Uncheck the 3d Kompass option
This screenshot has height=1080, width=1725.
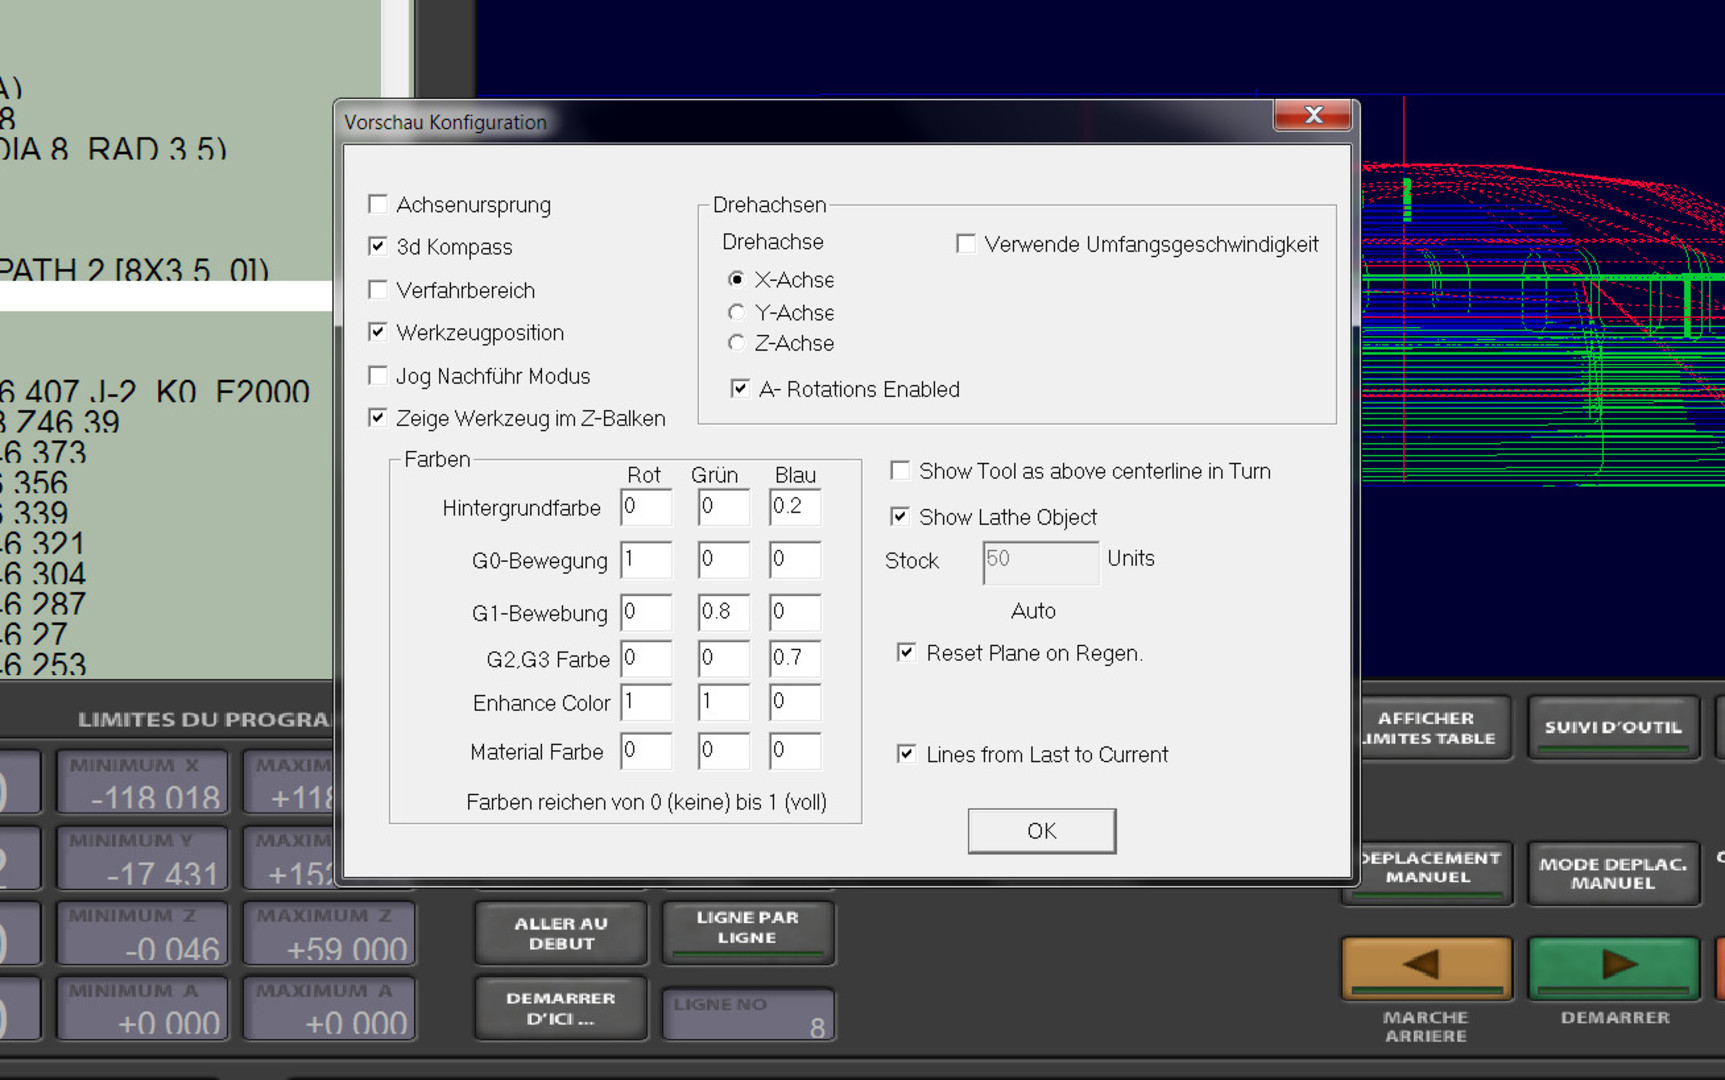pyautogui.click(x=378, y=246)
